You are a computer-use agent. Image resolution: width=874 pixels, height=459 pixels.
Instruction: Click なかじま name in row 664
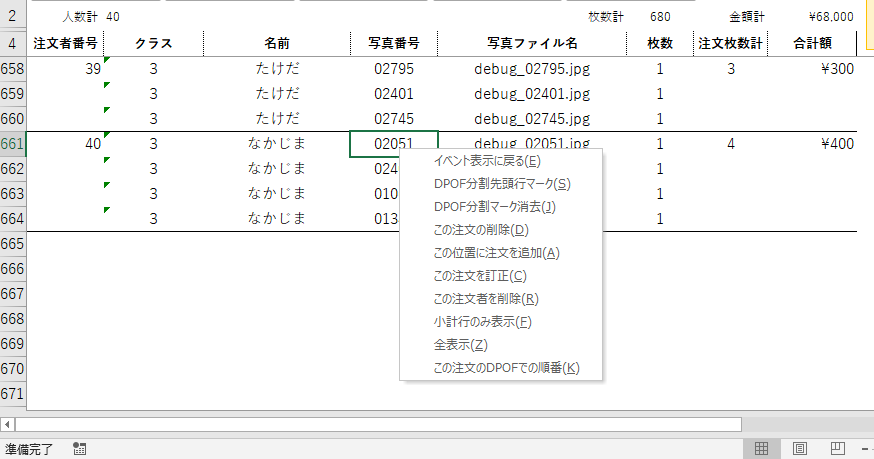pyautogui.click(x=277, y=219)
